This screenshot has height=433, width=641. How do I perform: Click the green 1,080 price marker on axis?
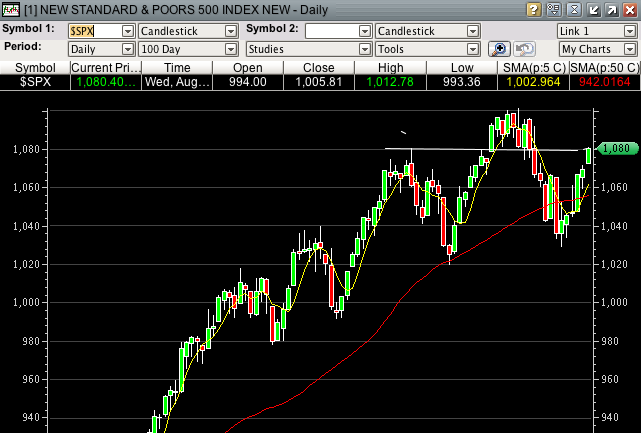point(617,148)
